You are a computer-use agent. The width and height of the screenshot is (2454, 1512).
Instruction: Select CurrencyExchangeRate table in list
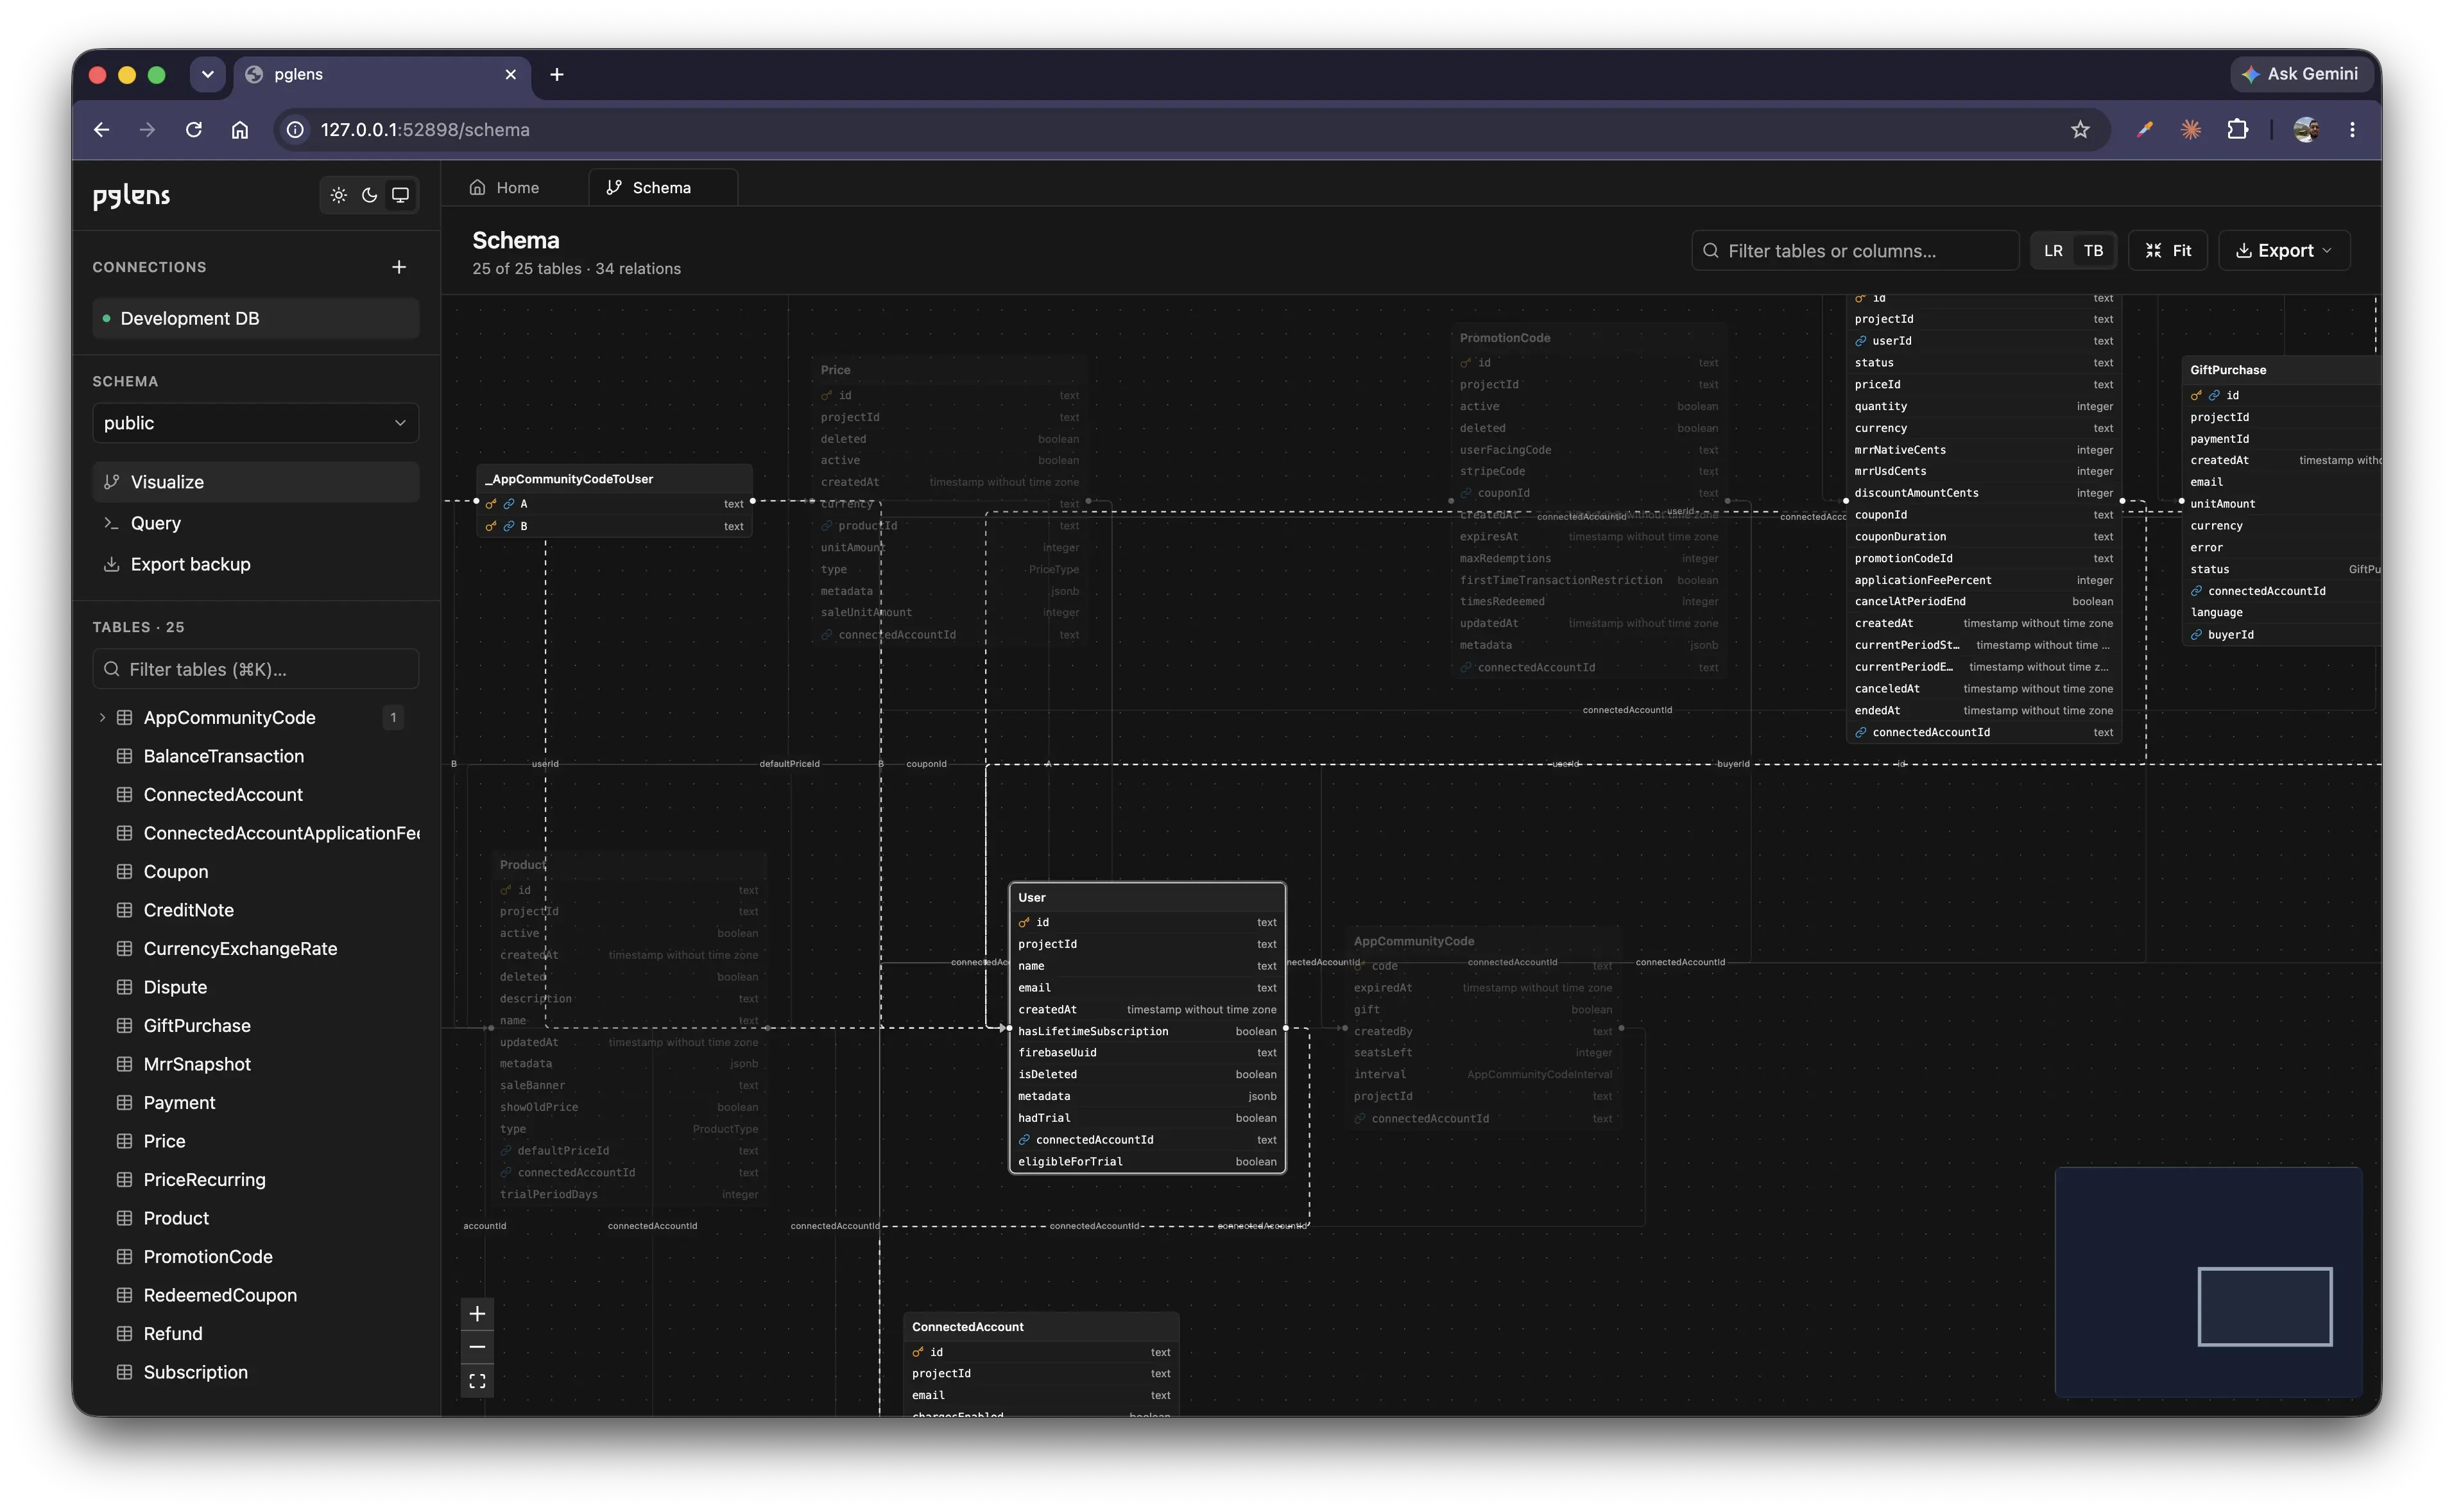pos(240,949)
